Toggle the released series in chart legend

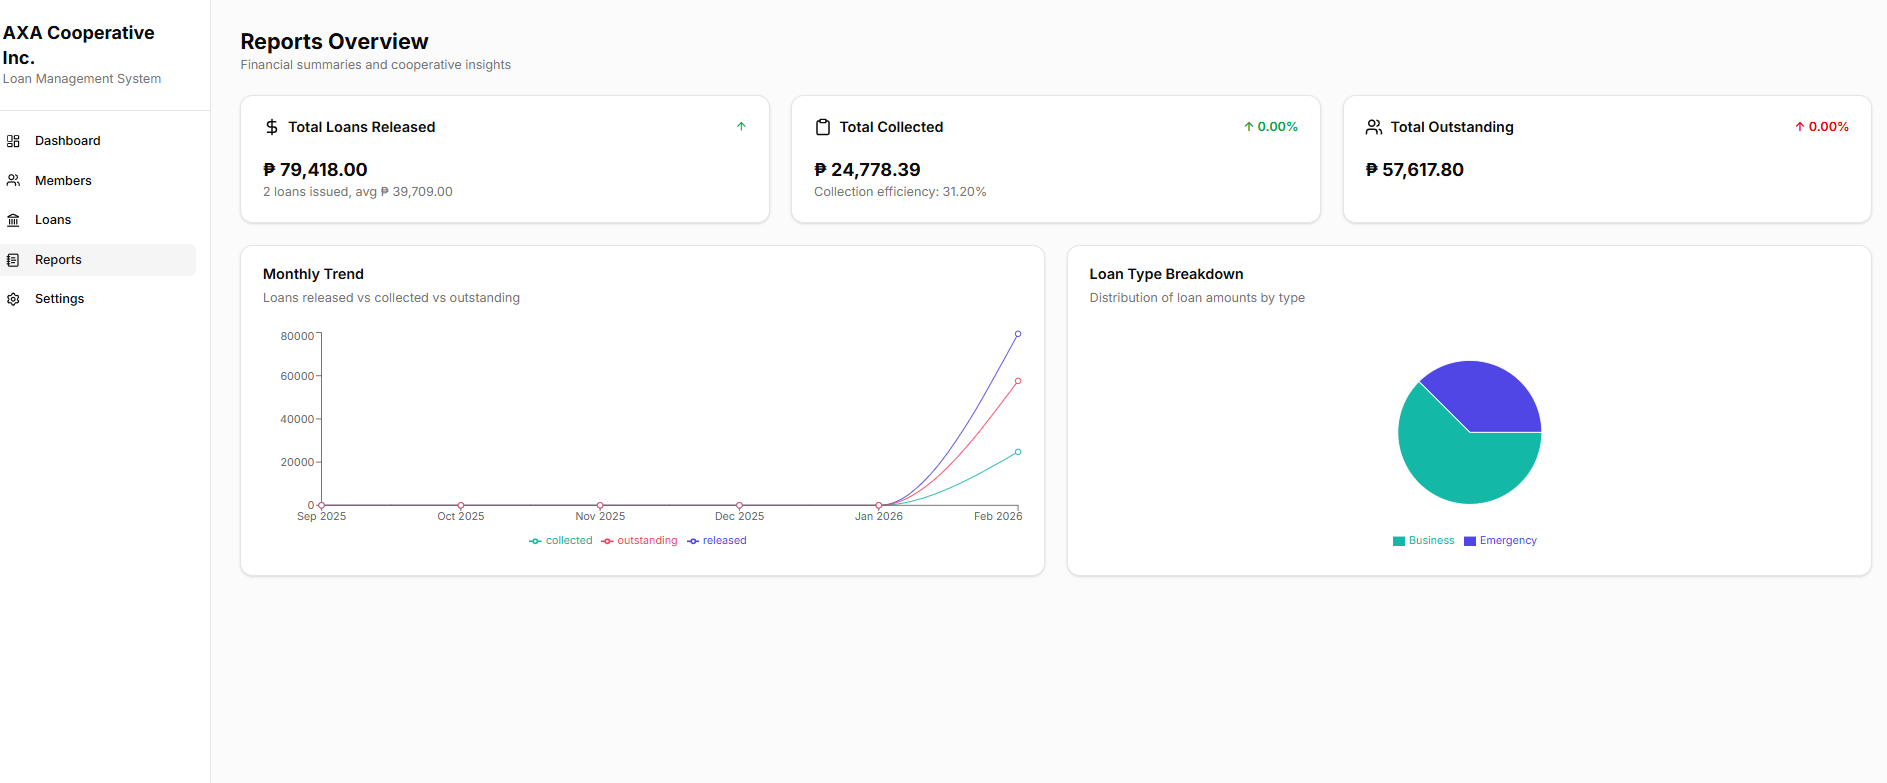point(717,541)
